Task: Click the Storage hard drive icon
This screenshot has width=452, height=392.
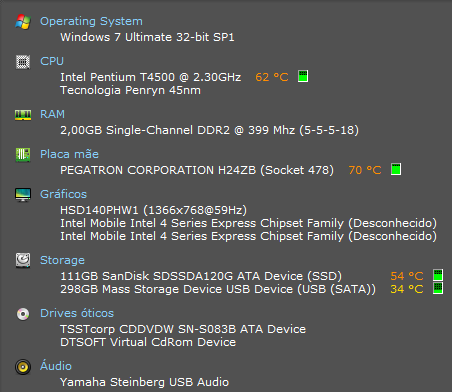Action: point(23,261)
